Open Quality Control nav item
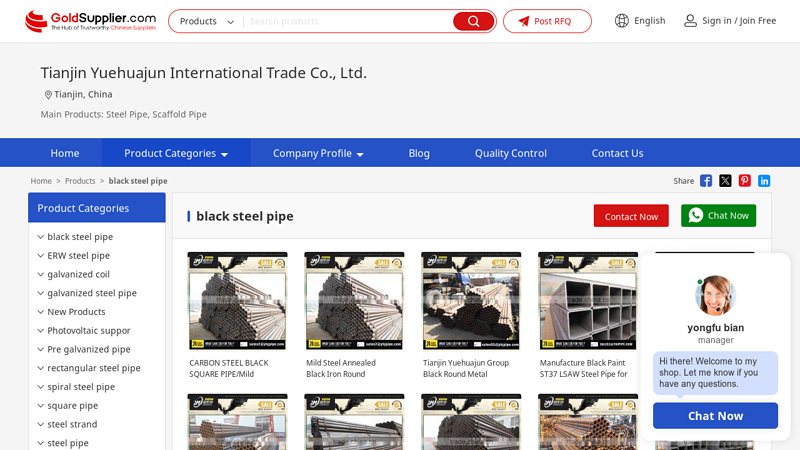800x450 pixels. pyautogui.click(x=511, y=153)
